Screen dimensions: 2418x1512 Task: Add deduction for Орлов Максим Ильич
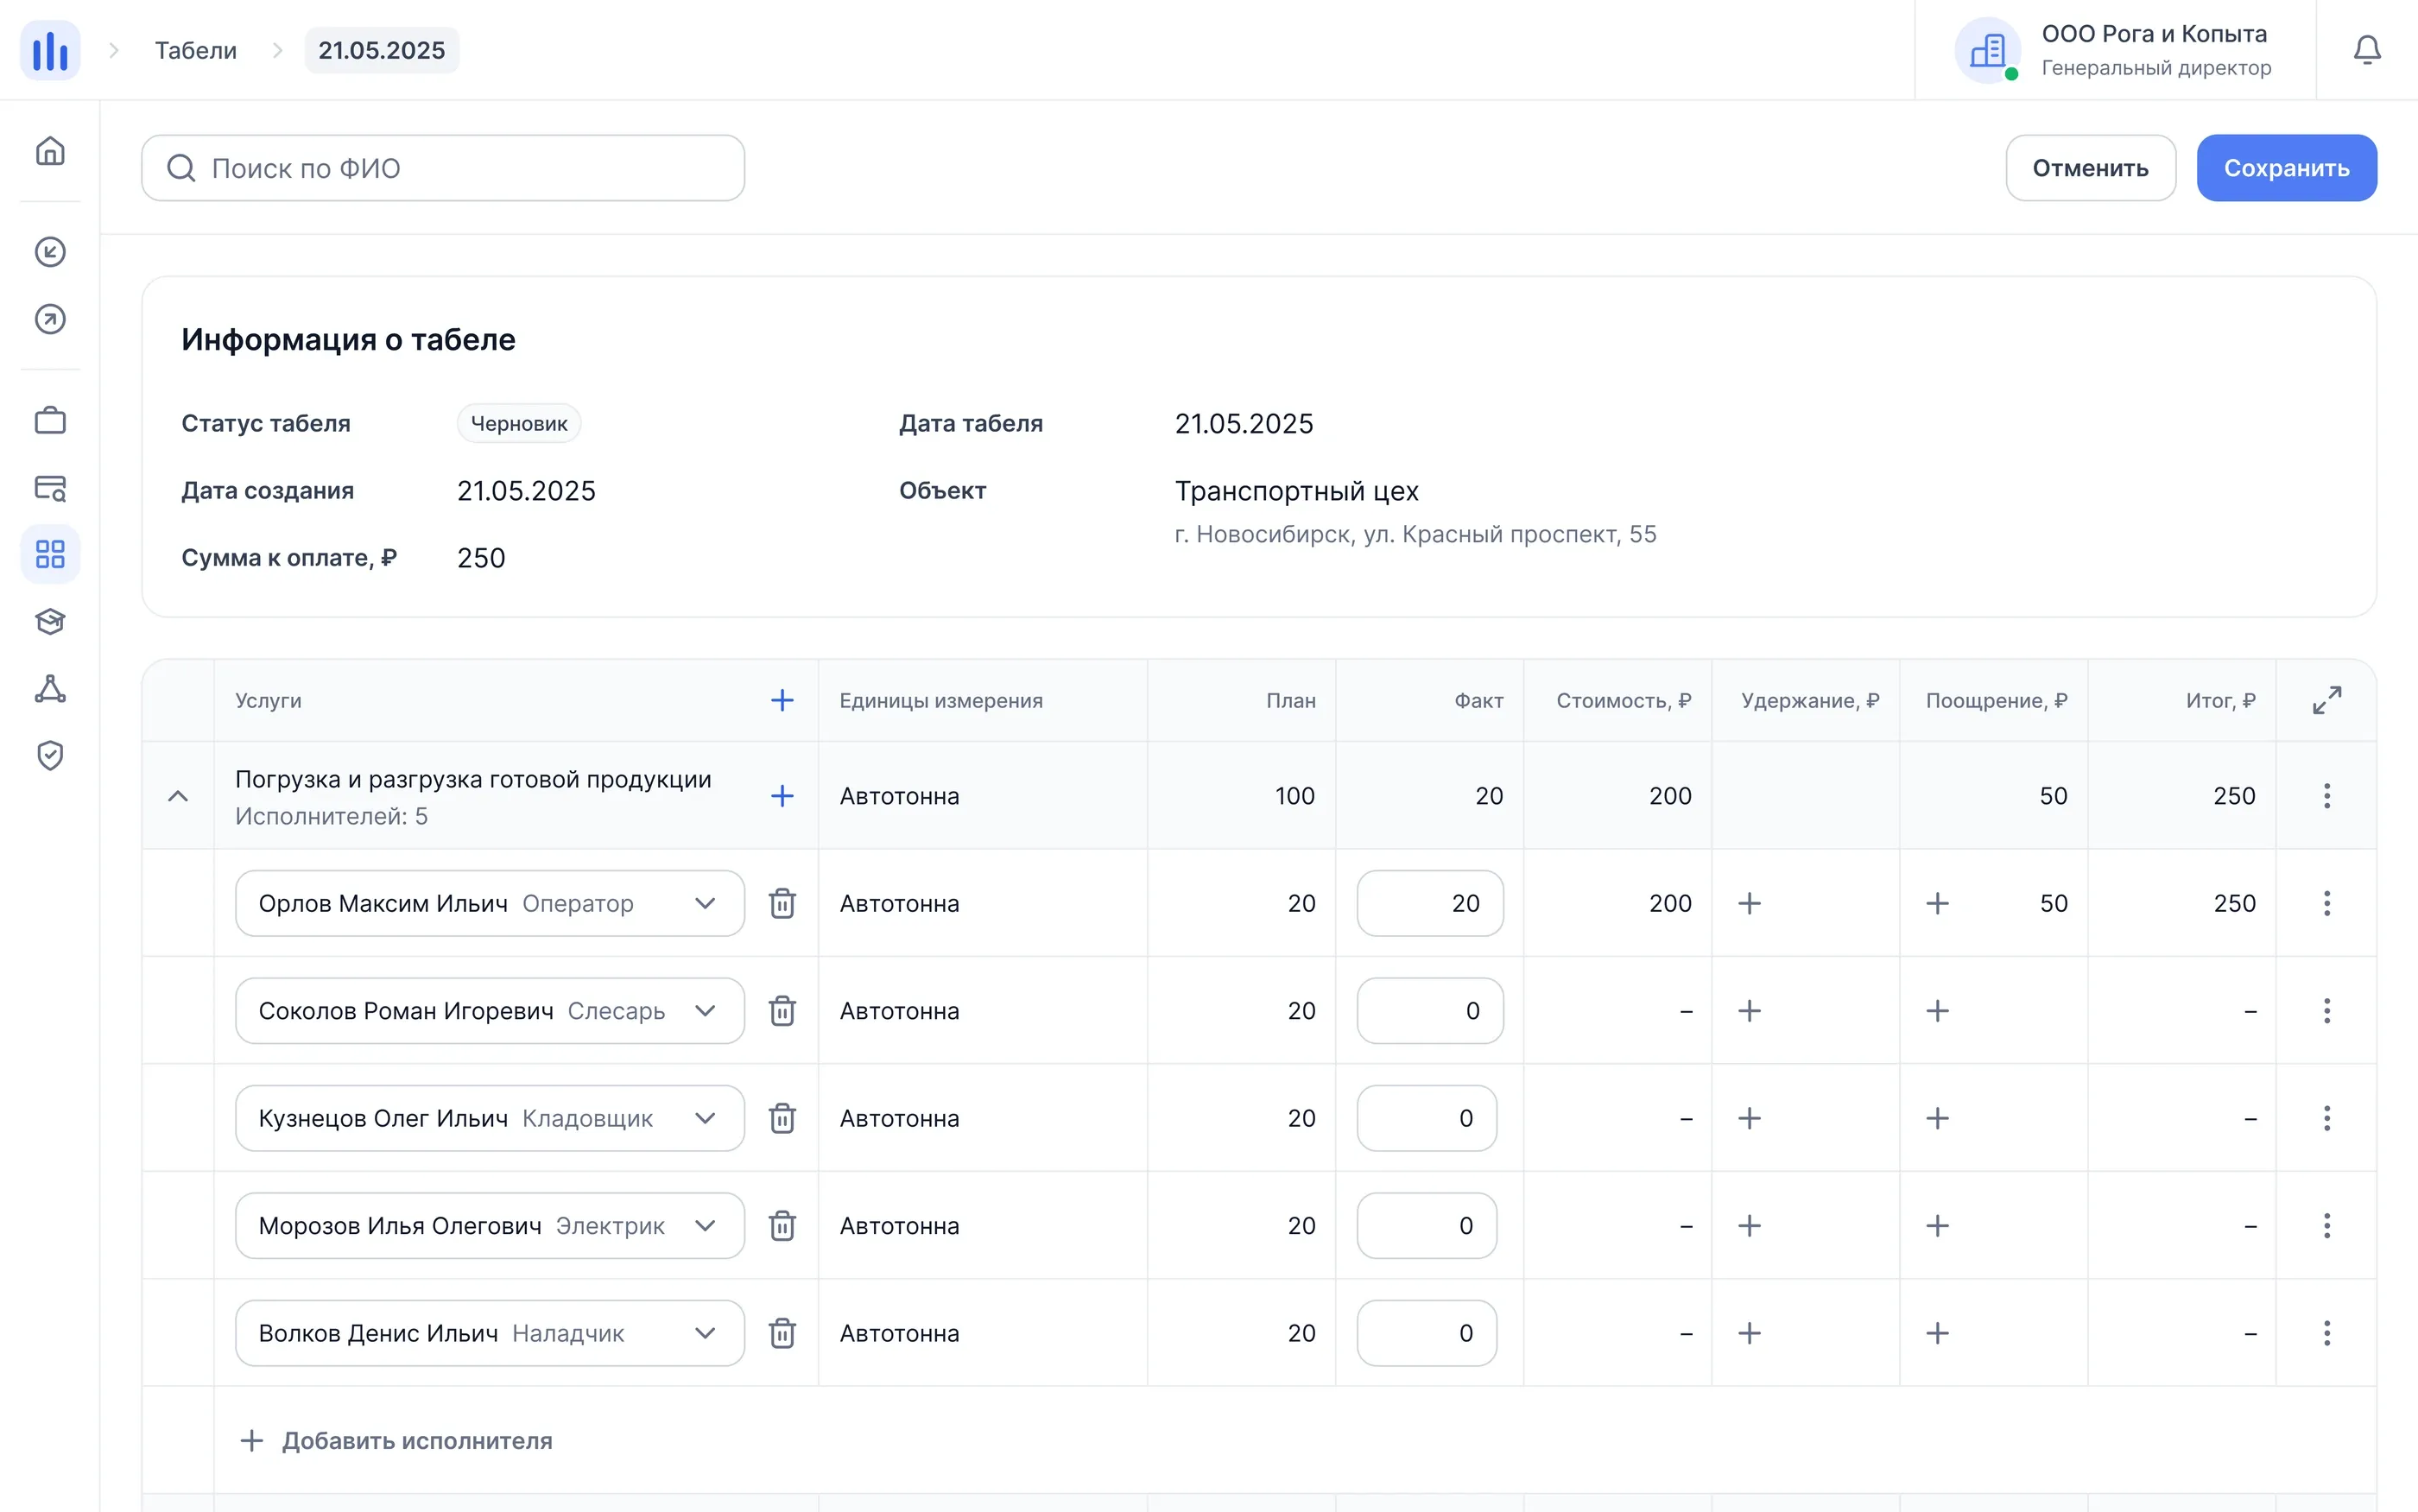click(1749, 903)
